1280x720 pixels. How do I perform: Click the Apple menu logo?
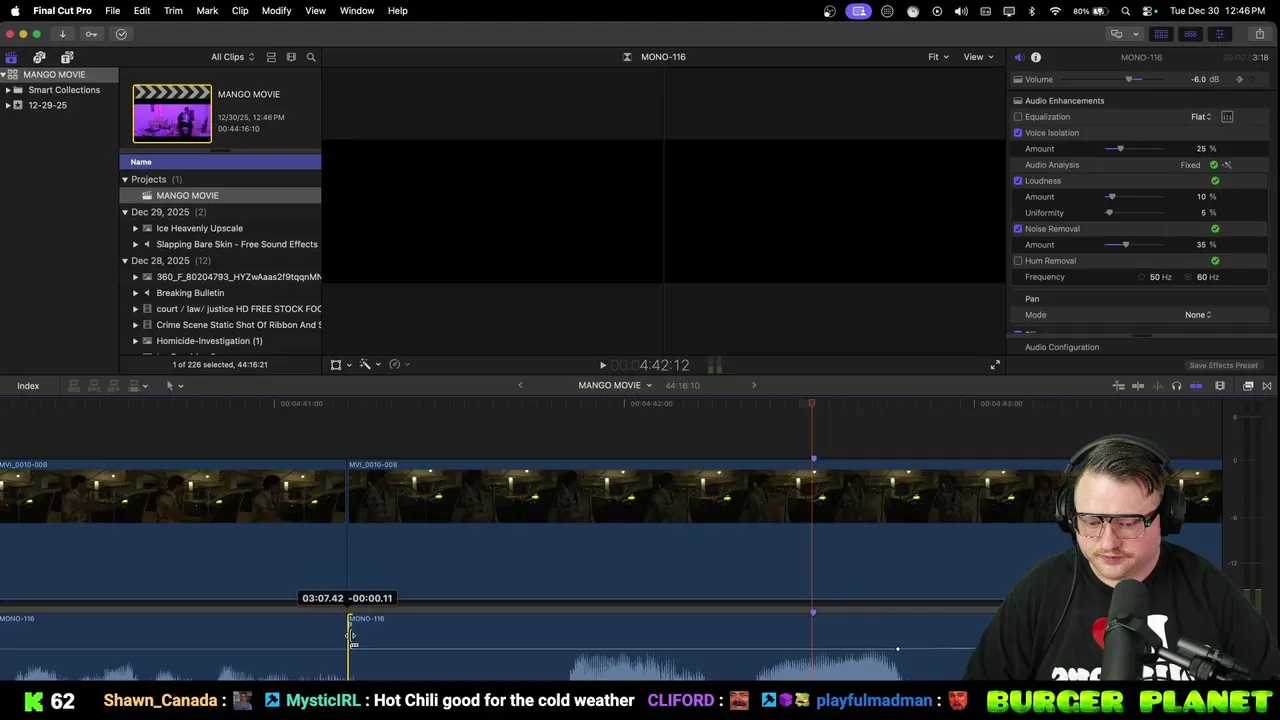tap(15, 11)
